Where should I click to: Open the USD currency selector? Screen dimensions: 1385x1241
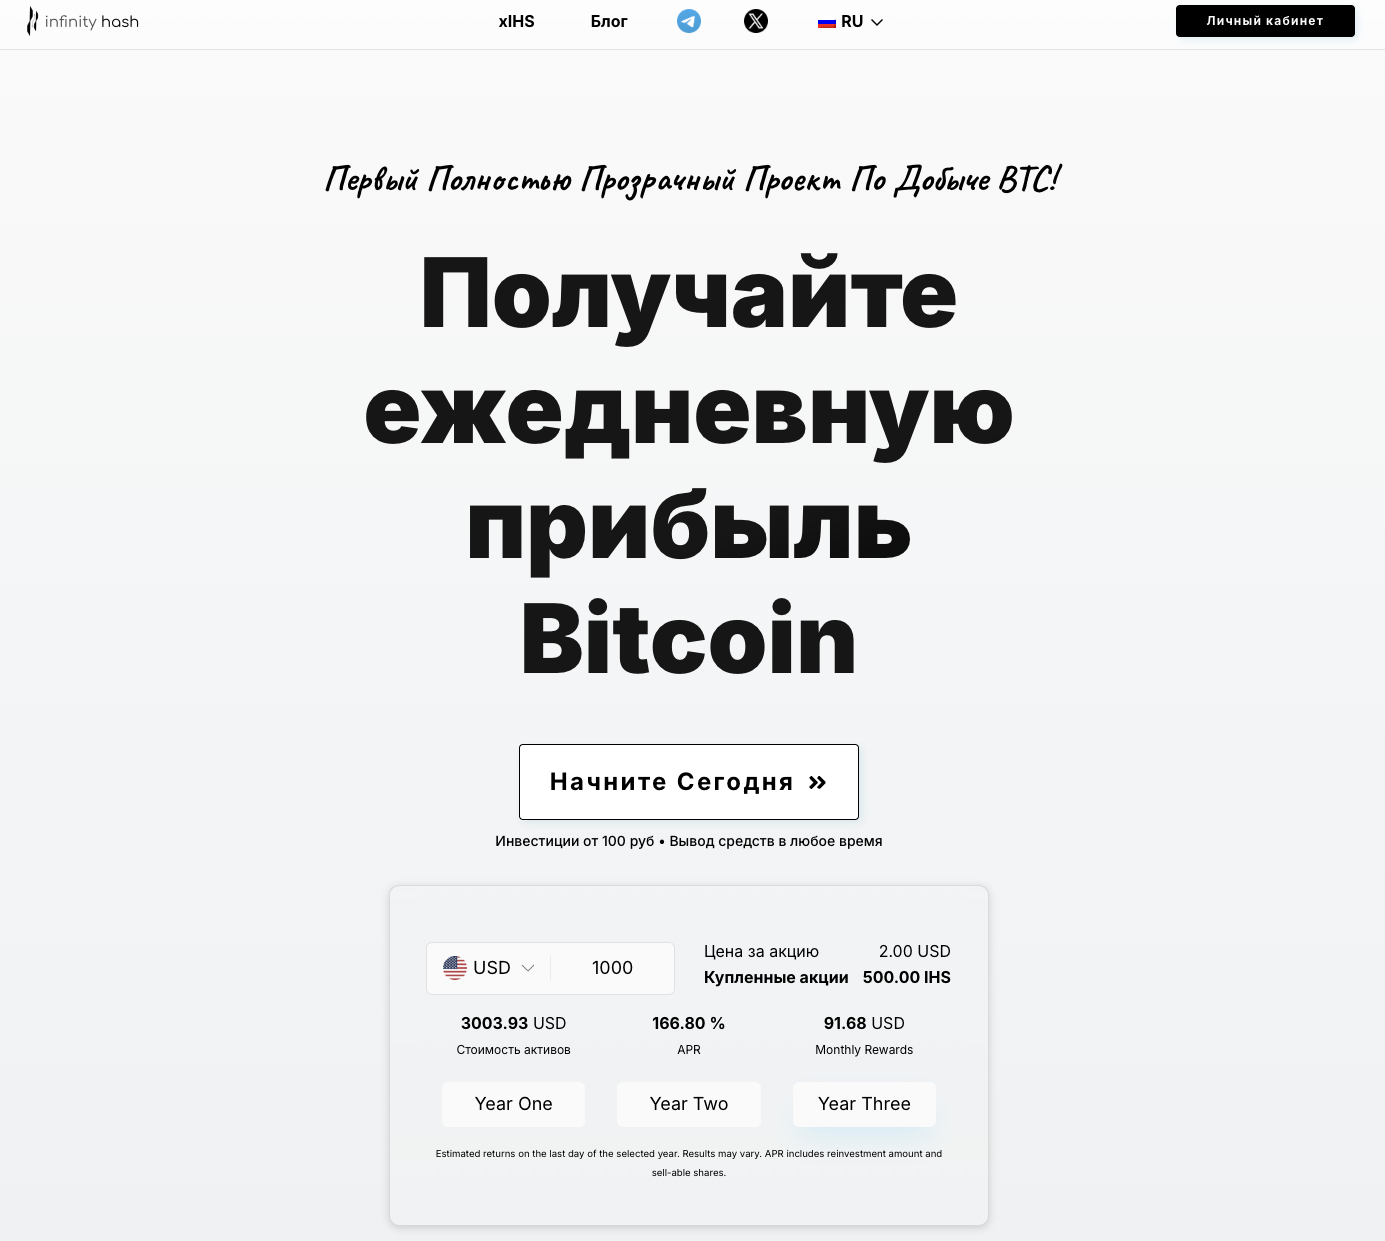tap(489, 968)
